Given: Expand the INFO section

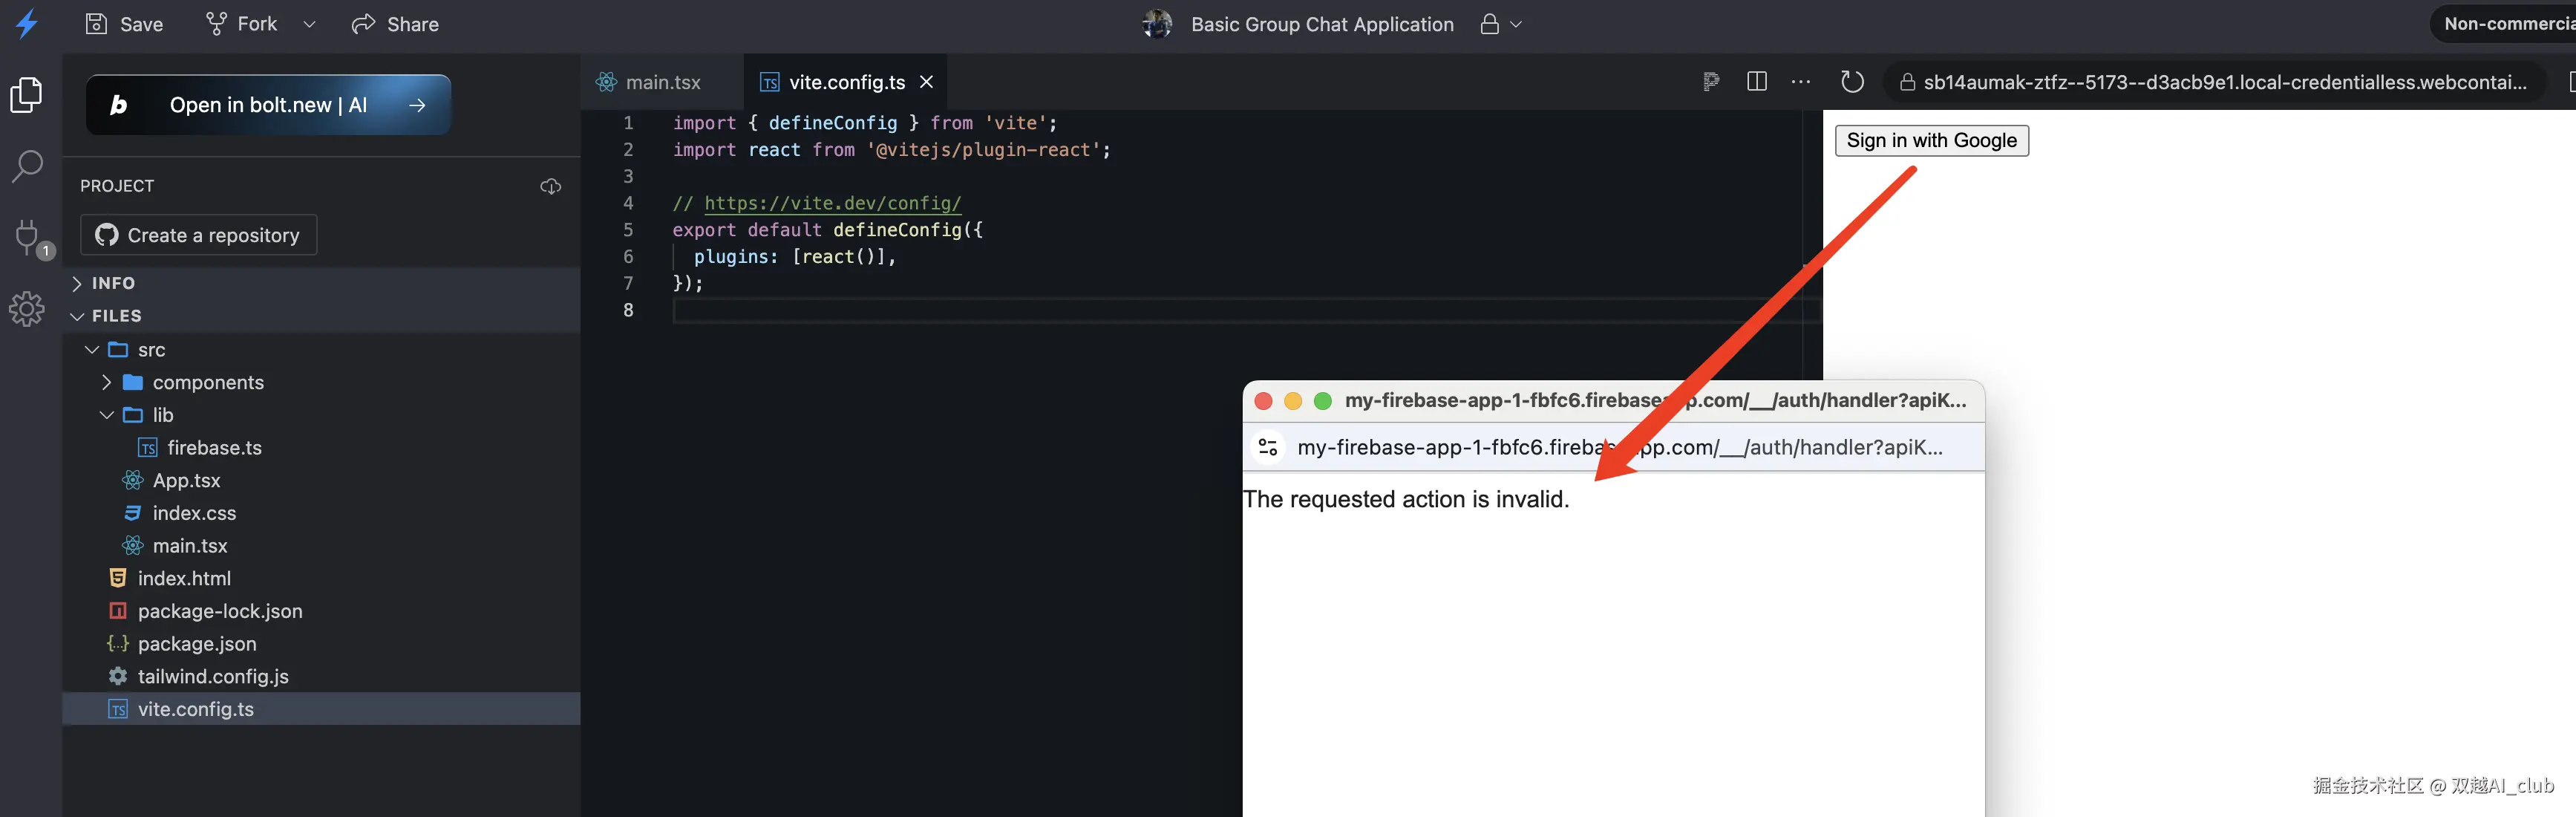Looking at the screenshot, I should click(113, 283).
